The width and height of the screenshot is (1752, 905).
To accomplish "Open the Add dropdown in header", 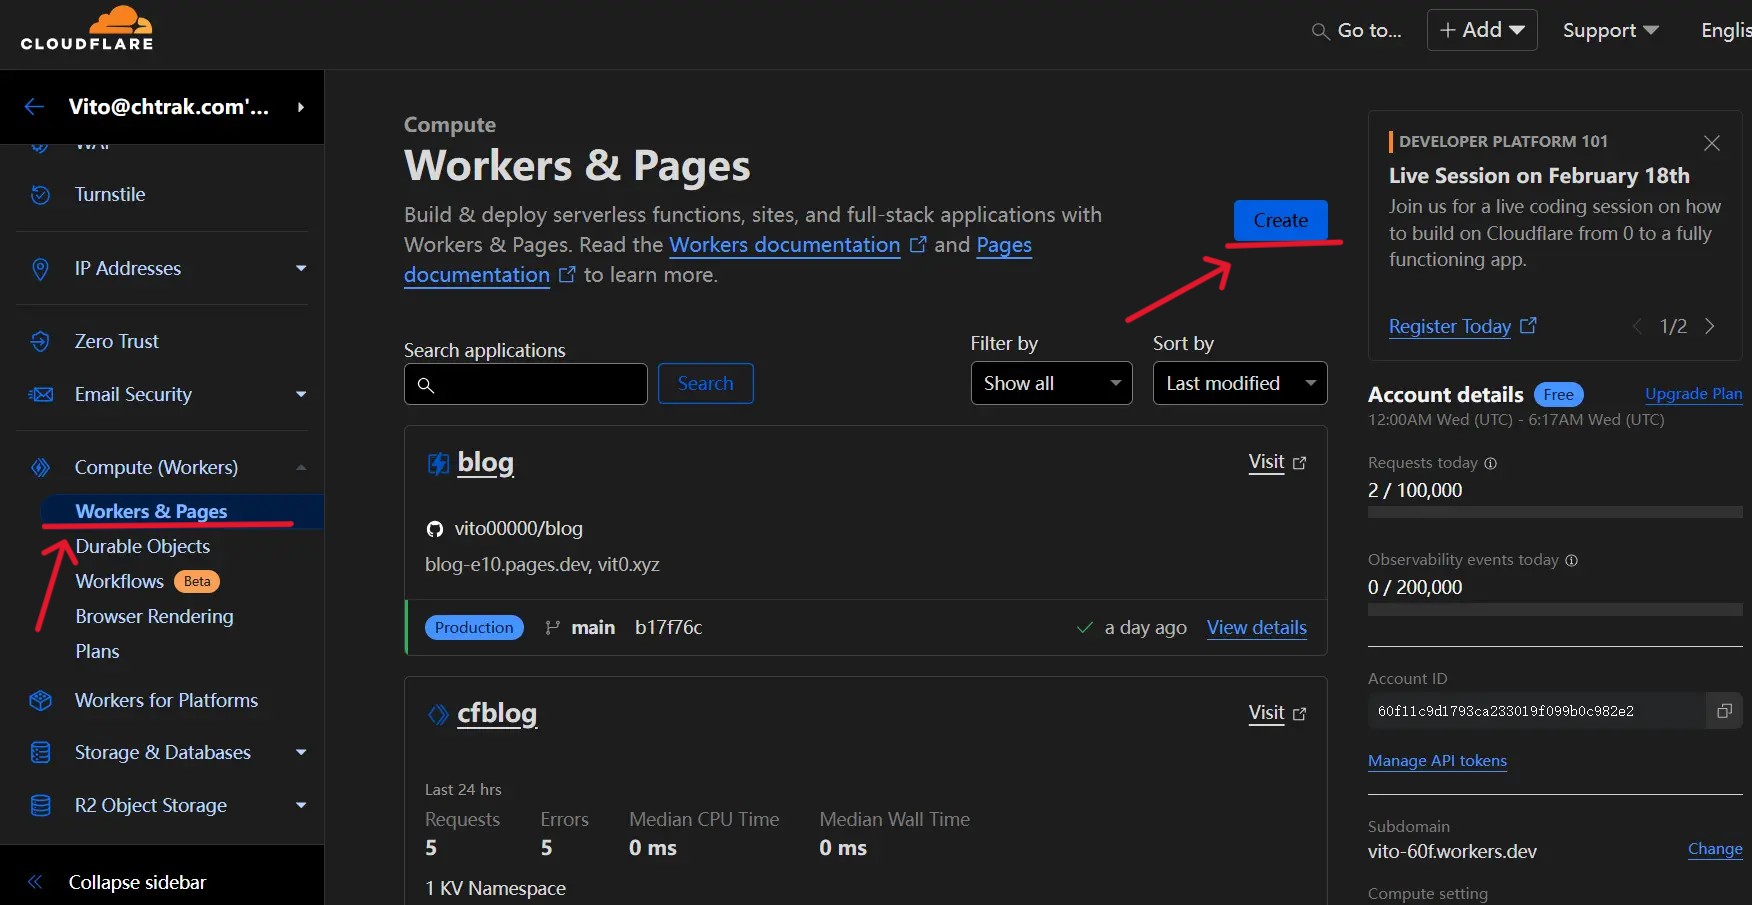I will click(1481, 30).
